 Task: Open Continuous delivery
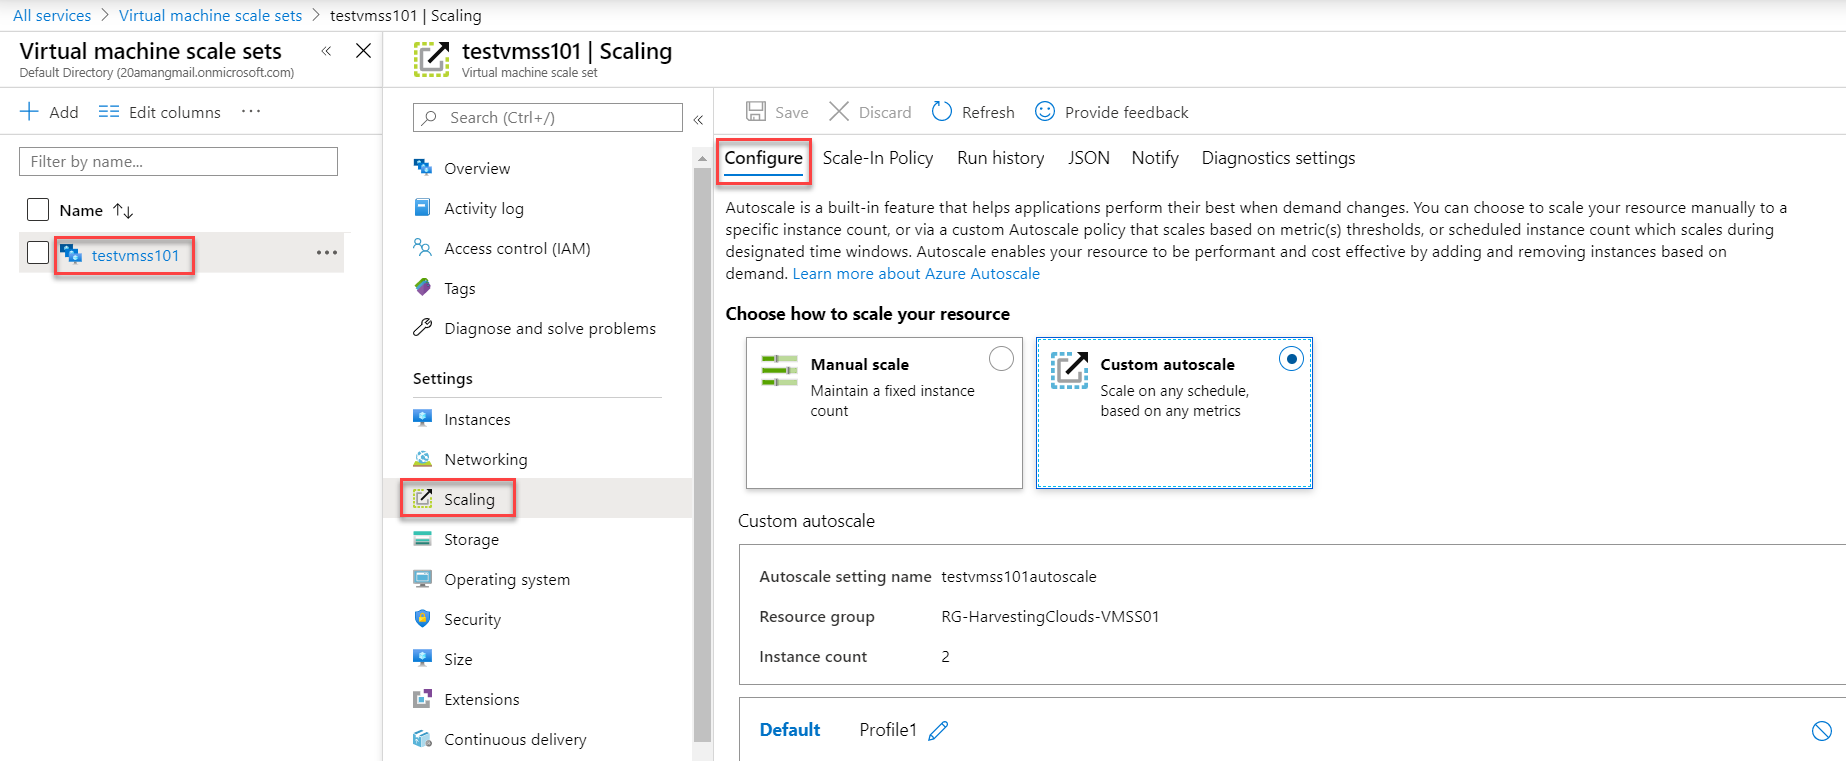tap(515, 739)
